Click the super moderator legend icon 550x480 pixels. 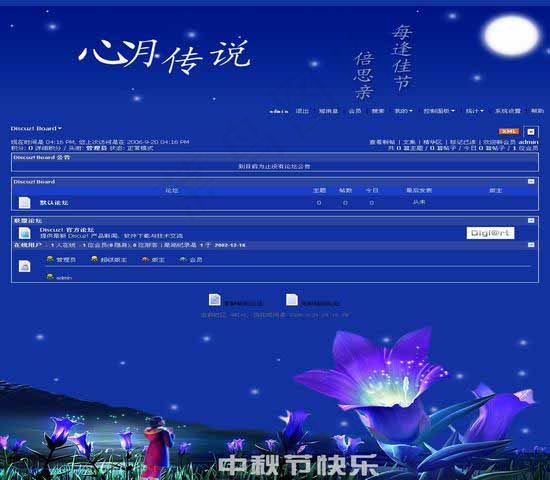click(x=94, y=259)
